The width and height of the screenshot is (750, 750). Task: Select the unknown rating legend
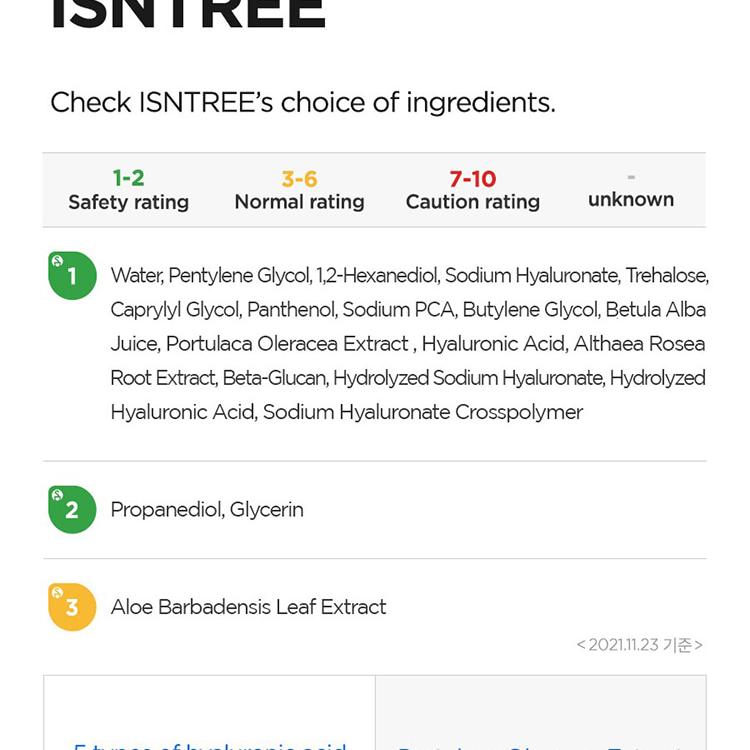(x=631, y=192)
